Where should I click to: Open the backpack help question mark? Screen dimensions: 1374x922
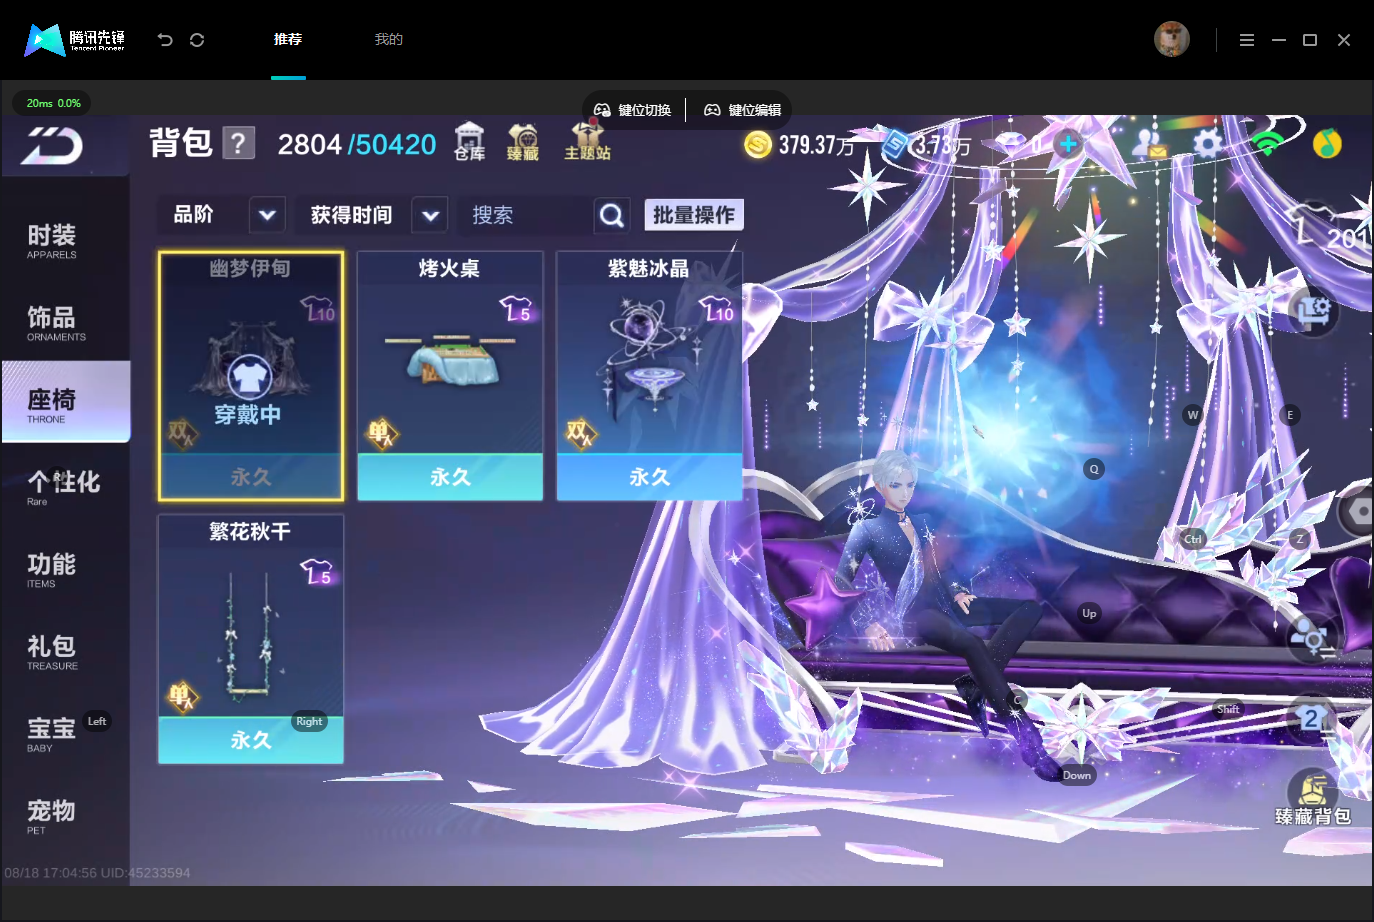pos(238,143)
